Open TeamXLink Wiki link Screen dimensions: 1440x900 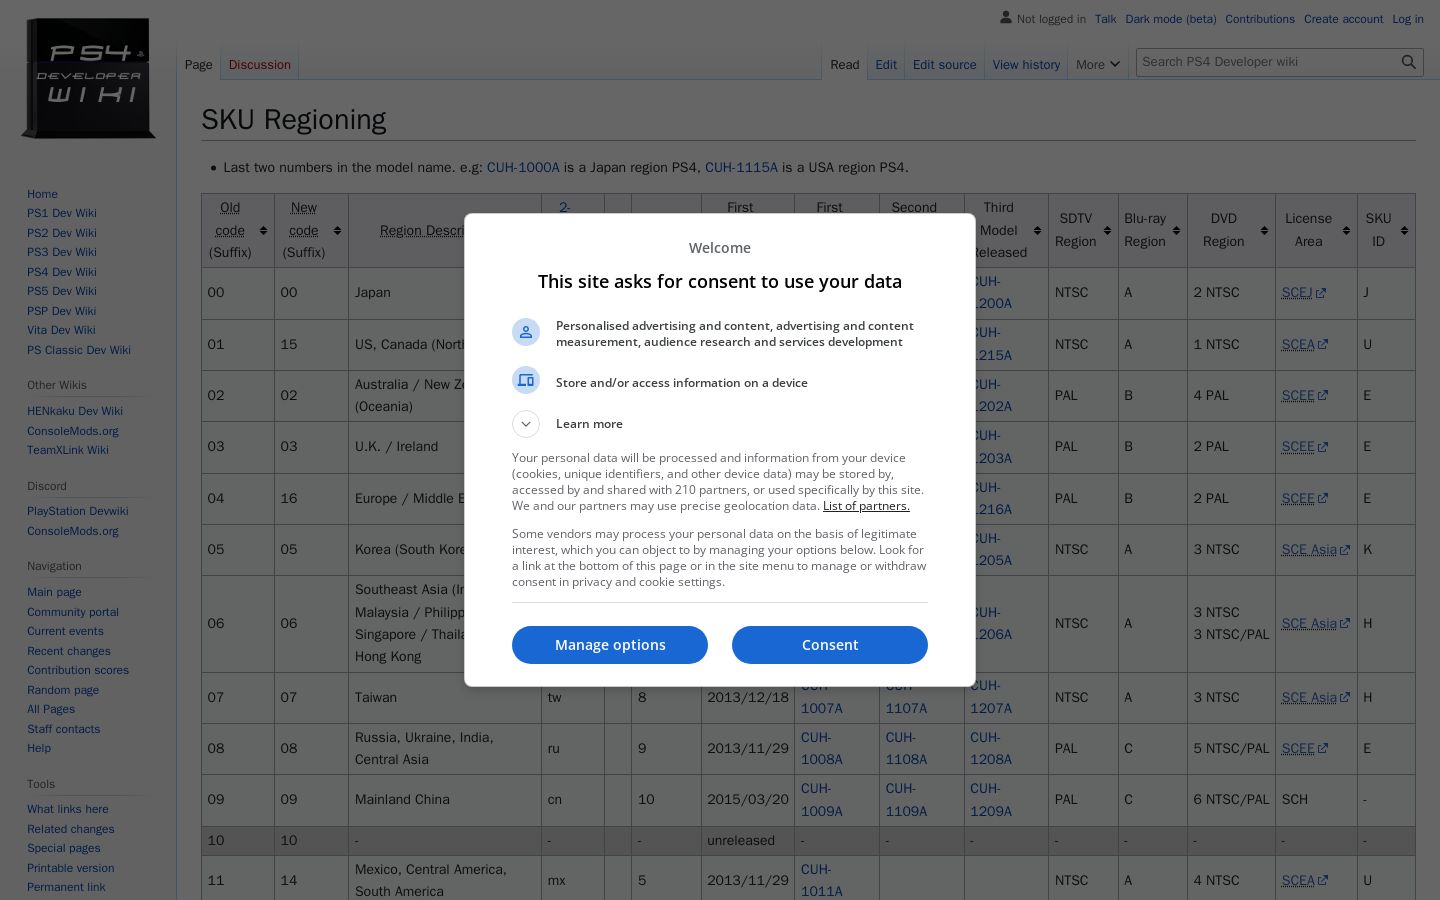click(68, 450)
